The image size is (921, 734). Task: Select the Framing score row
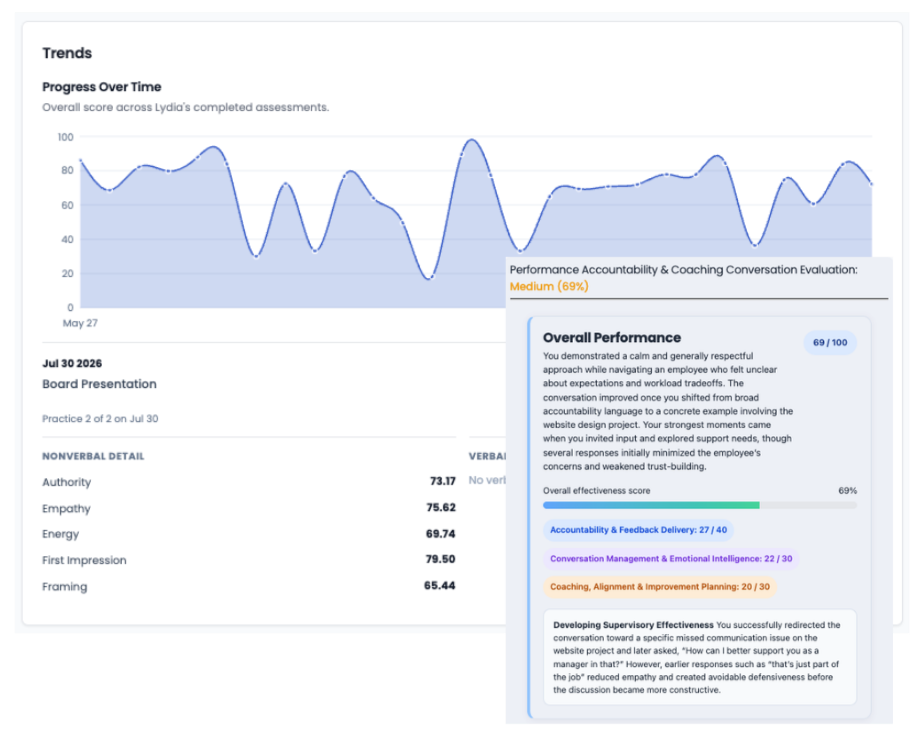click(x=248, y=586)
